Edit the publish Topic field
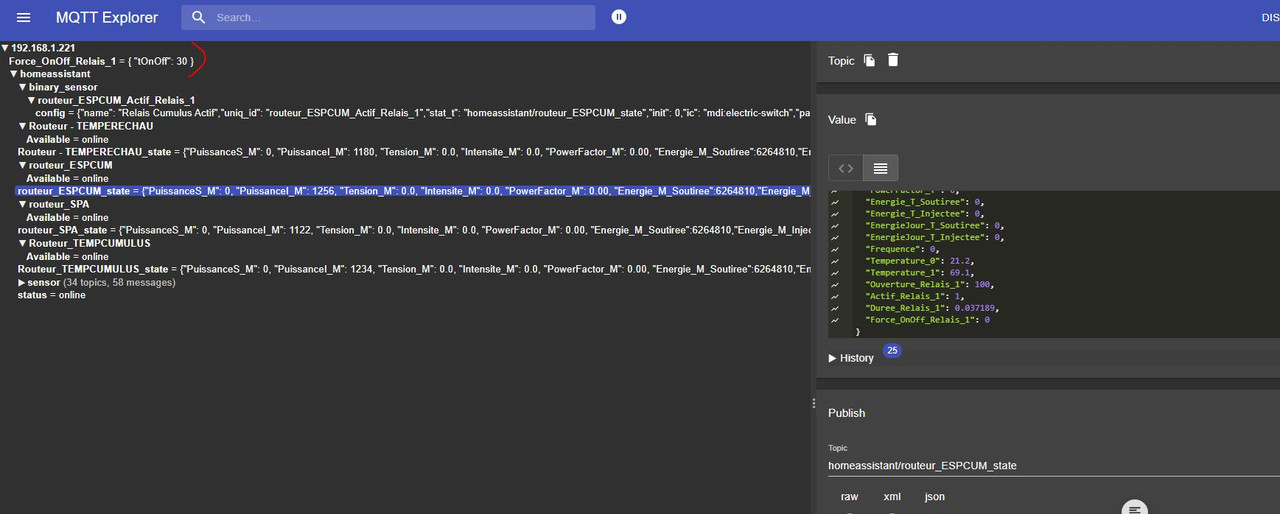This screenshot has width=1280, height=514. 1054,466
